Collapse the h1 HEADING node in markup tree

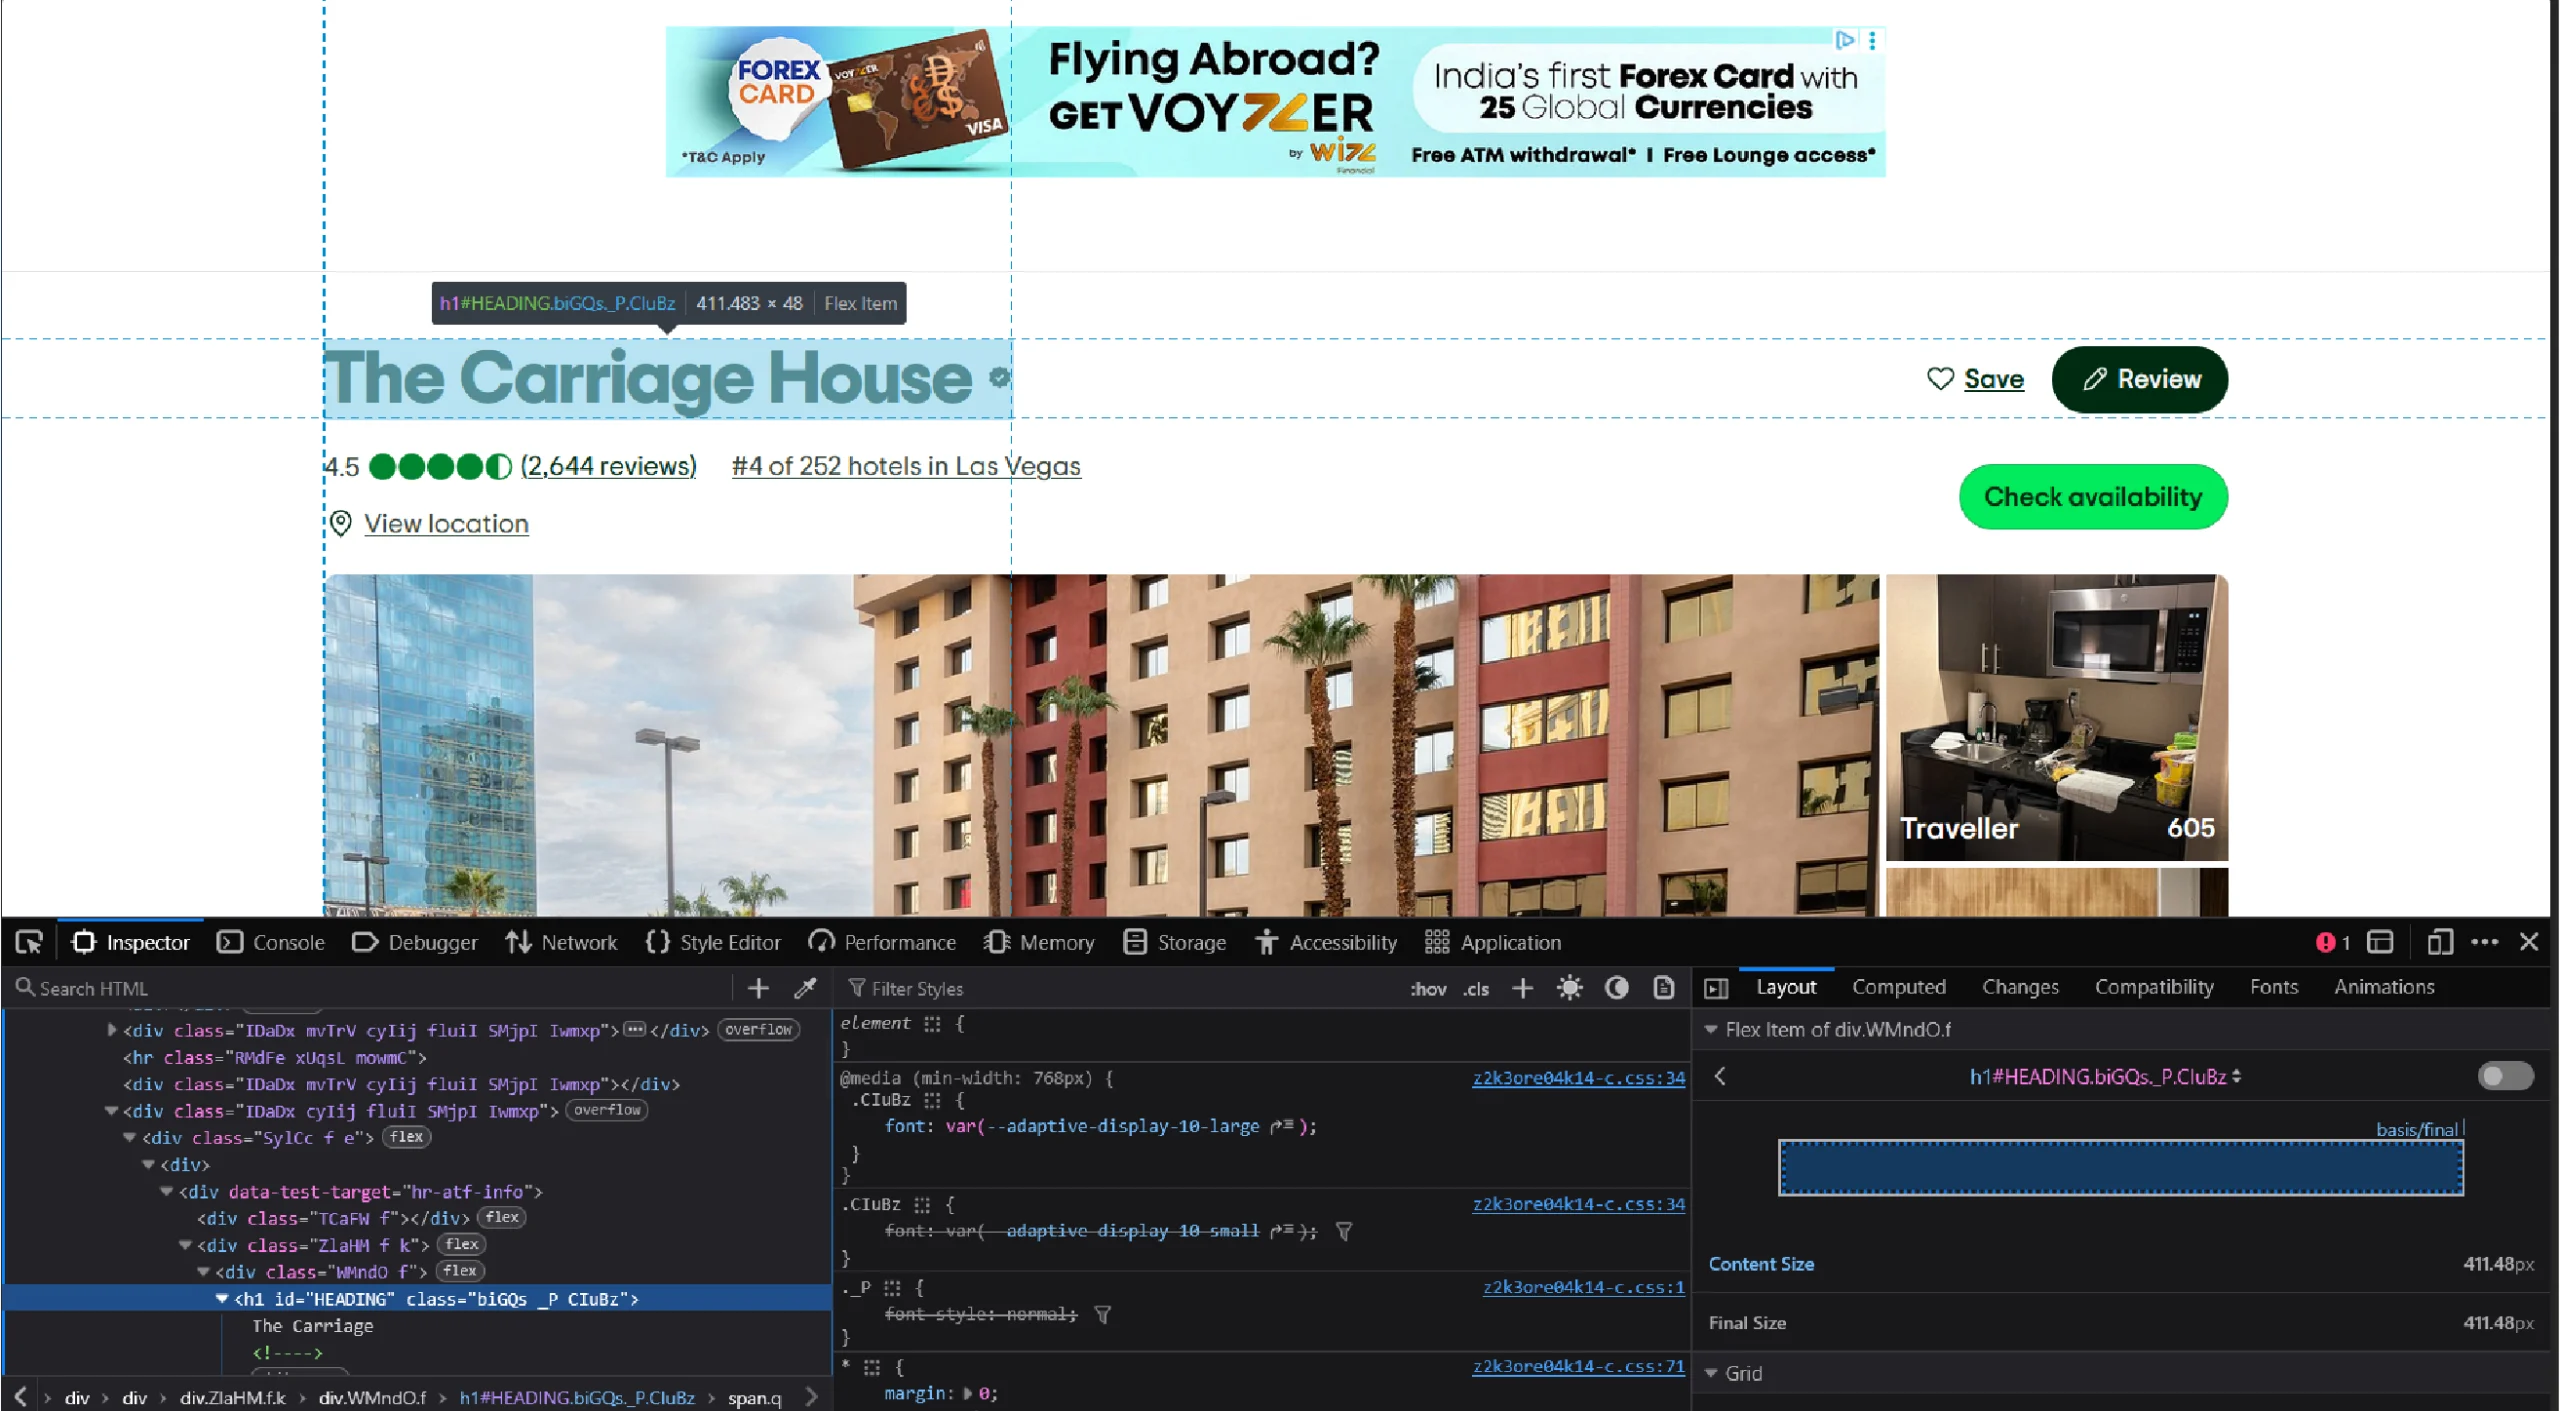221,1298
